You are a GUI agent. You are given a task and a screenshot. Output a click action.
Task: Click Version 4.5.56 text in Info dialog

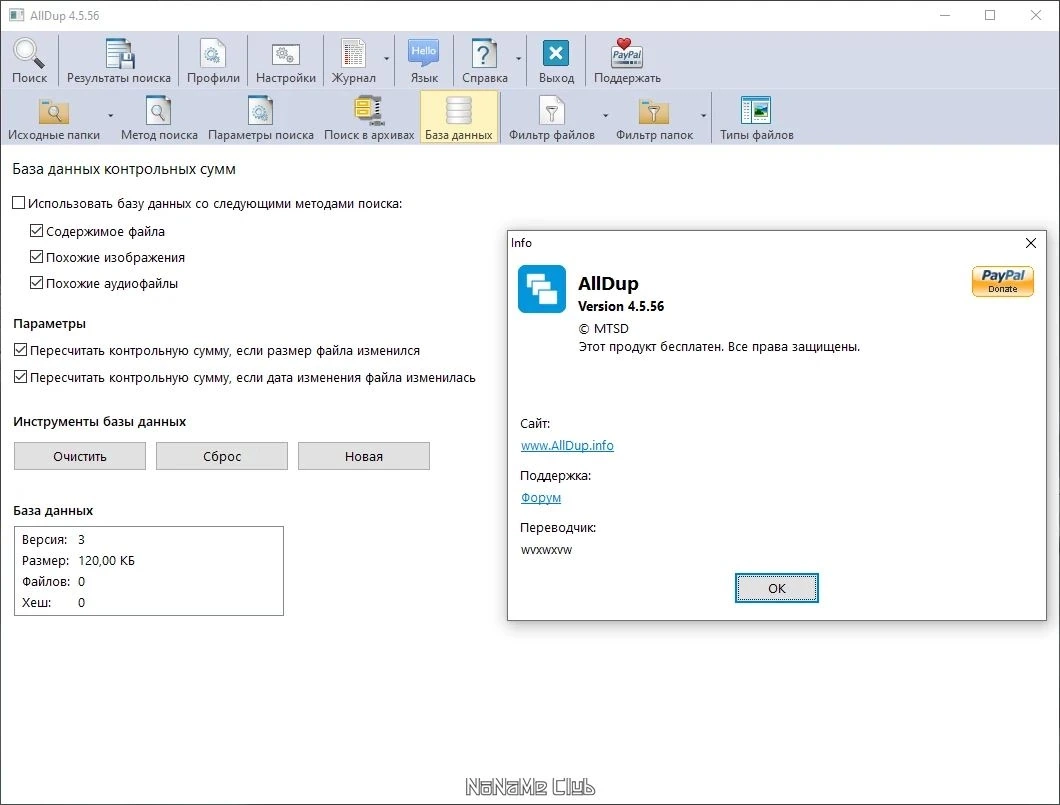click(x=621, y=306)
